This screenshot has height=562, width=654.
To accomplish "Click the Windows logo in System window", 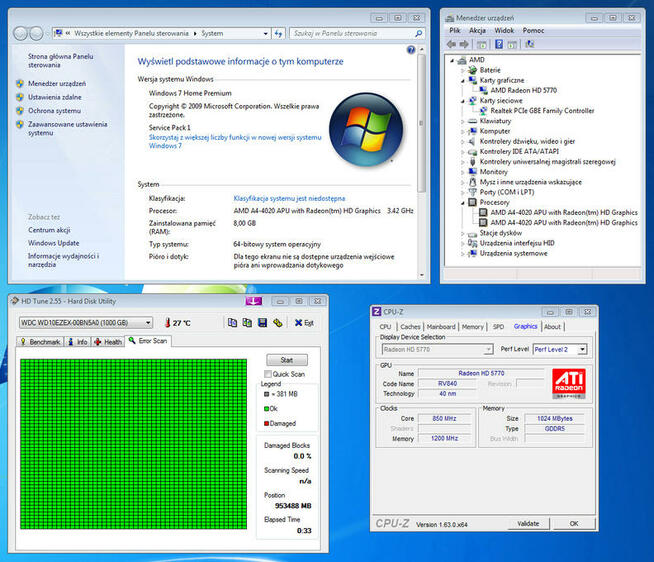I will (x=366, y=129).
